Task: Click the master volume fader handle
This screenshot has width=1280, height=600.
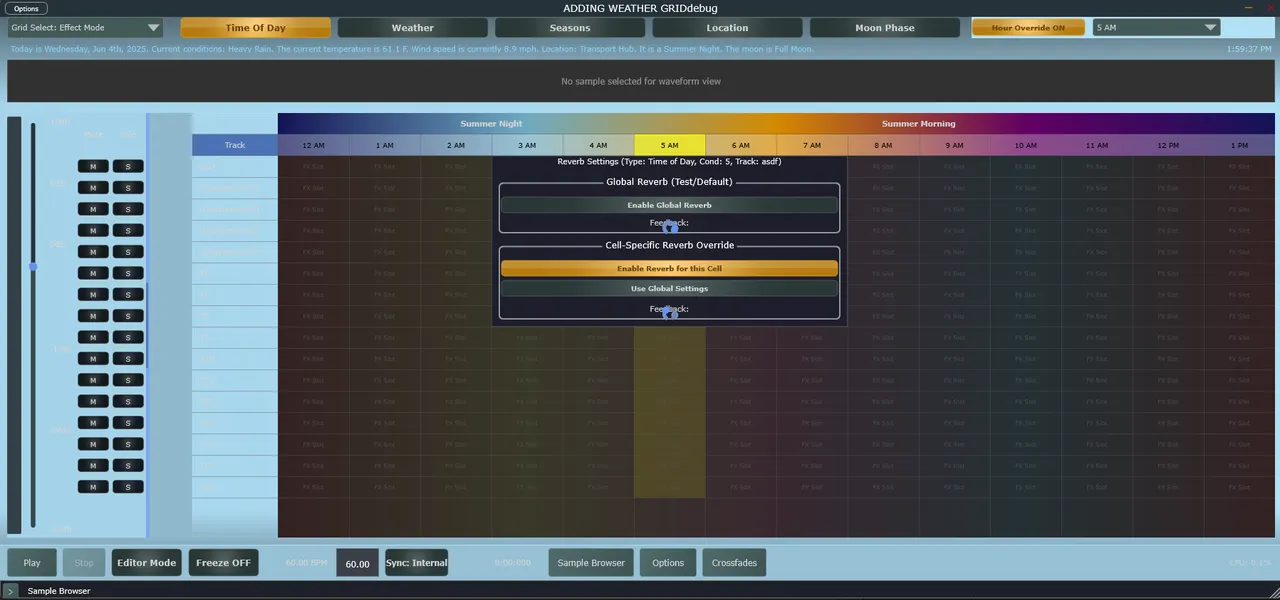Action: click(x=33, y=267)
